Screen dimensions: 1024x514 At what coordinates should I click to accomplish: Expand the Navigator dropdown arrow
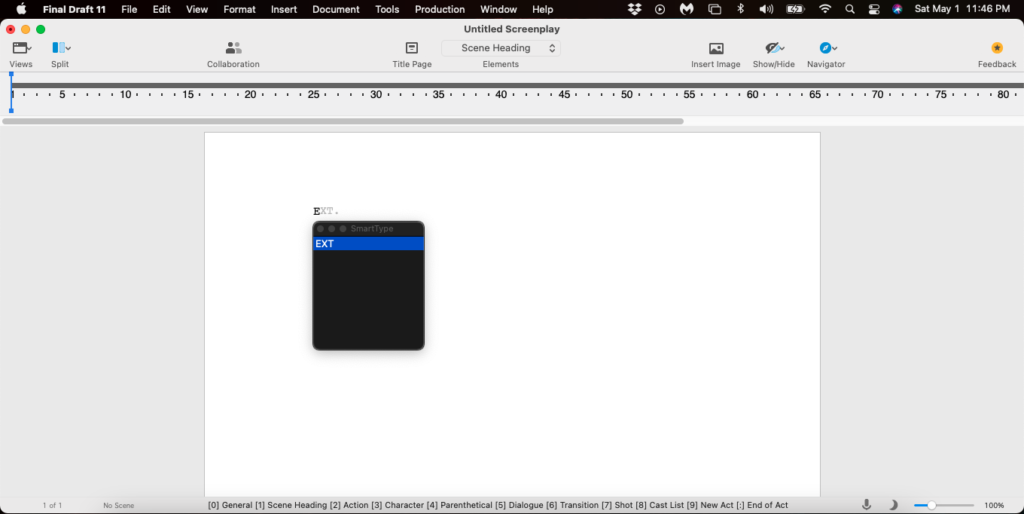pyautogui.click(x=835, y=48)
